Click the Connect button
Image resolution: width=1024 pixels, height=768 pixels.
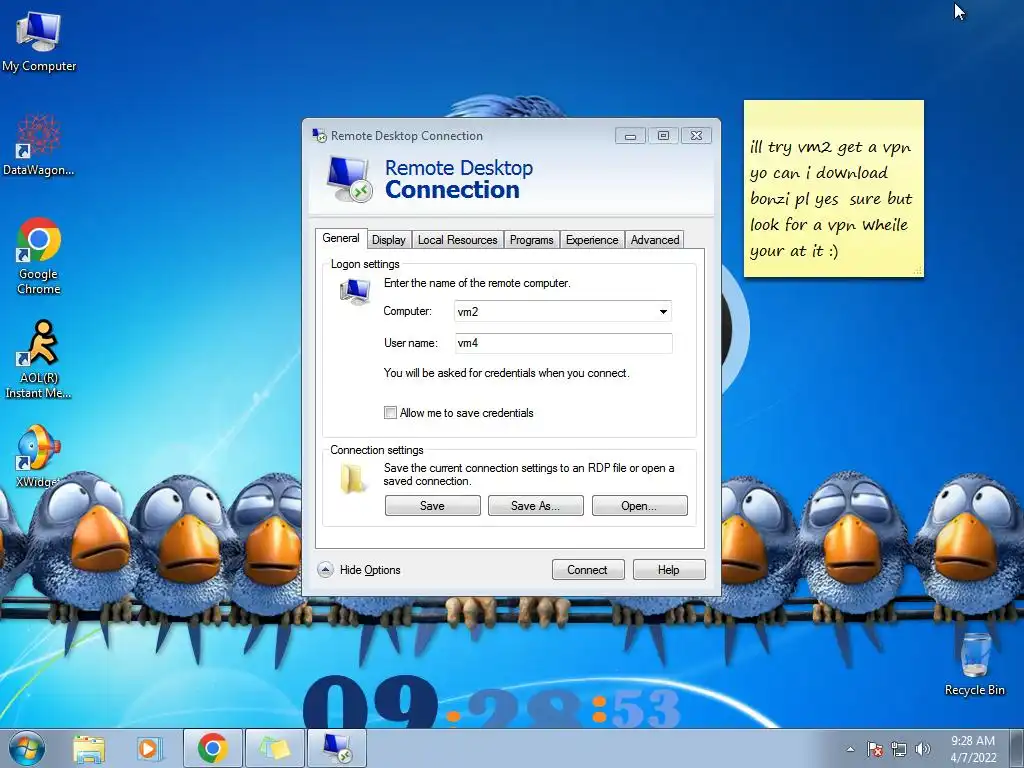tap(588, 569)
